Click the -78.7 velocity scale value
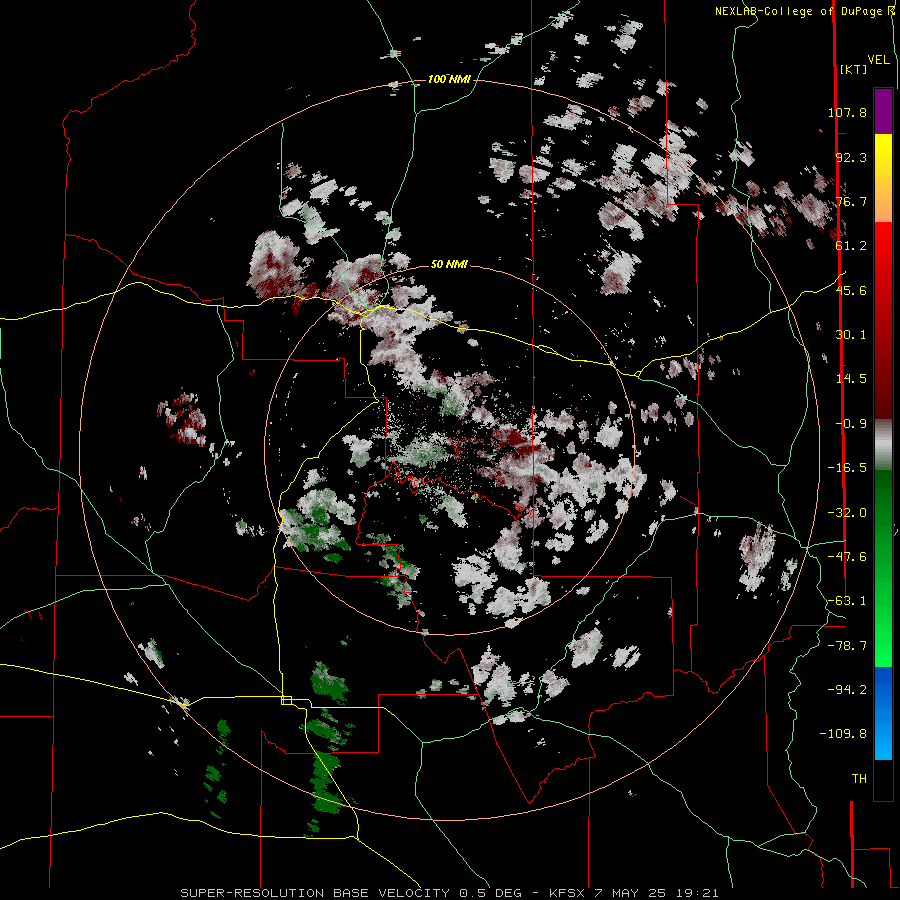 (847, 646)
